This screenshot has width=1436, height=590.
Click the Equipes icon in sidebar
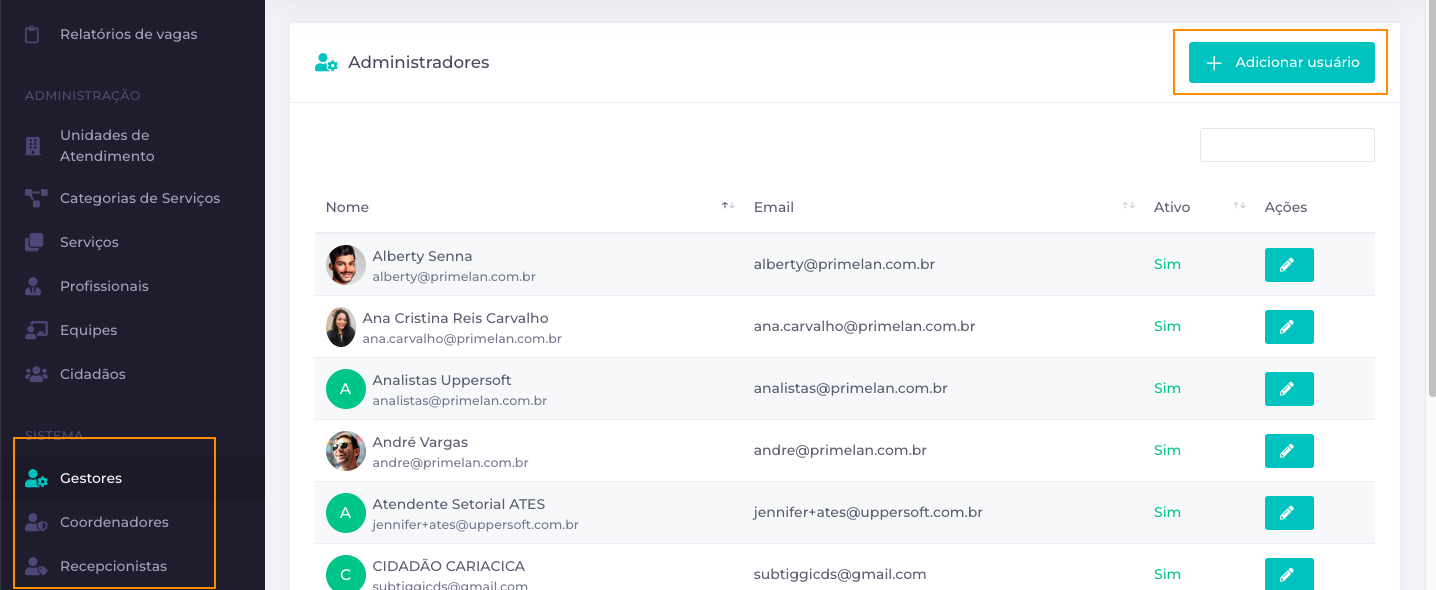36,330
